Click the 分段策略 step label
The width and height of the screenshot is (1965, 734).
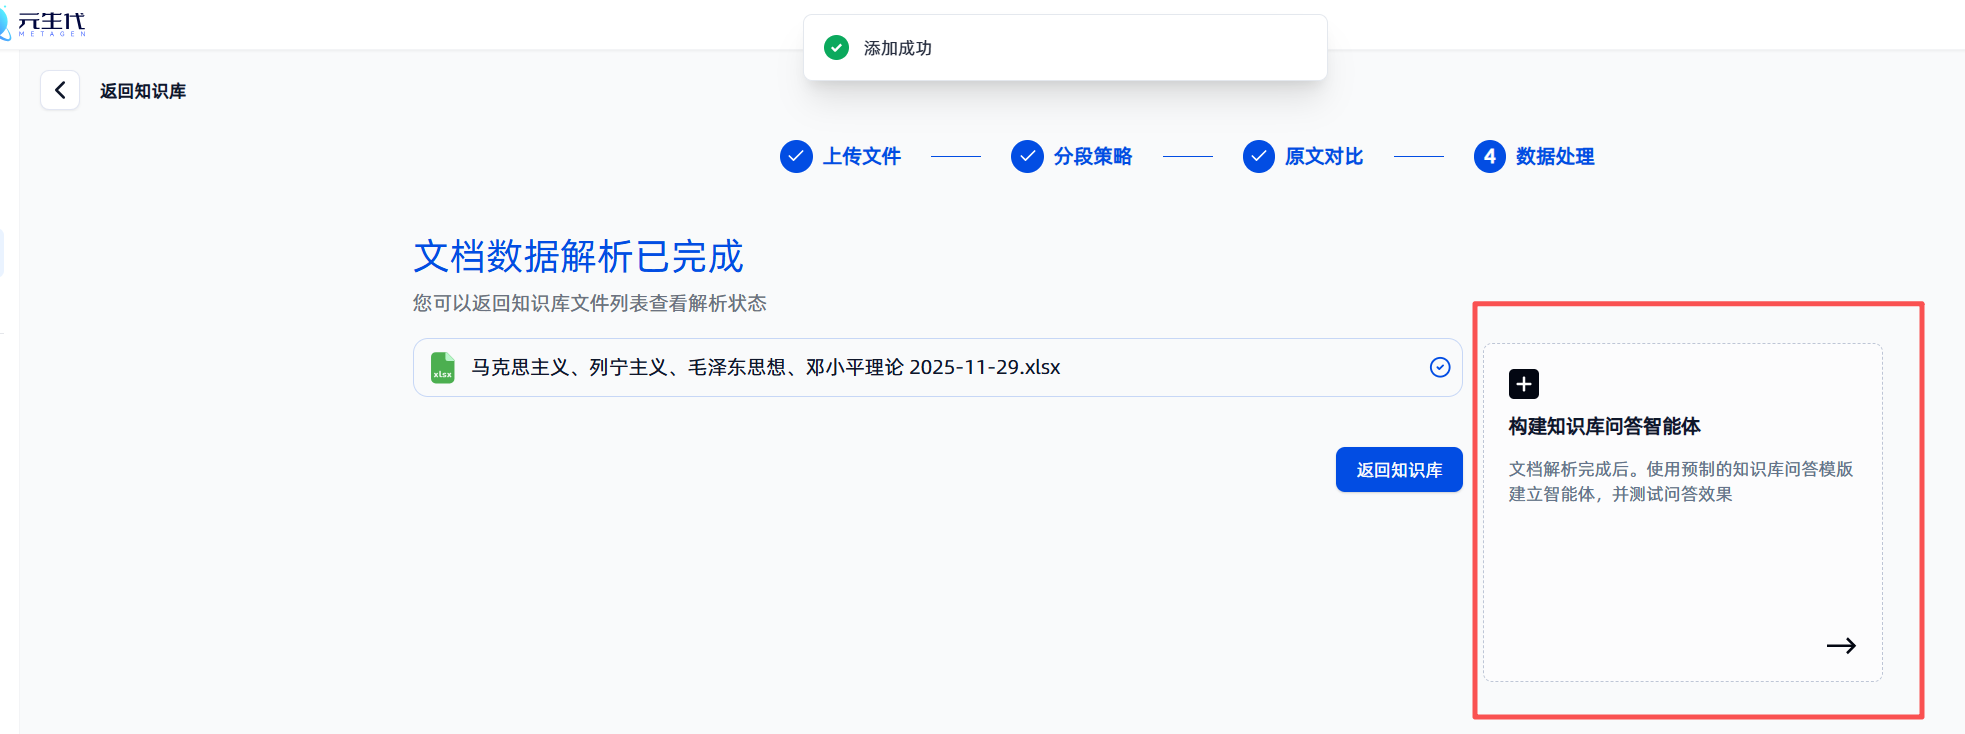point(1093,156)
